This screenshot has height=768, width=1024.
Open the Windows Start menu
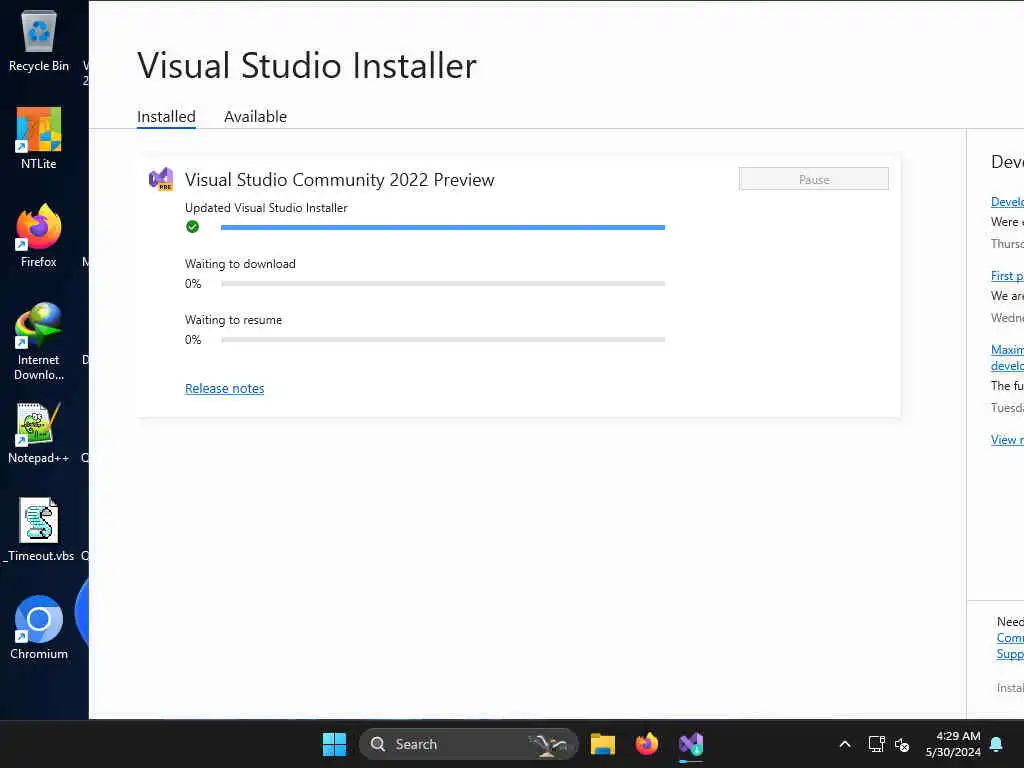tap(334, 744)
